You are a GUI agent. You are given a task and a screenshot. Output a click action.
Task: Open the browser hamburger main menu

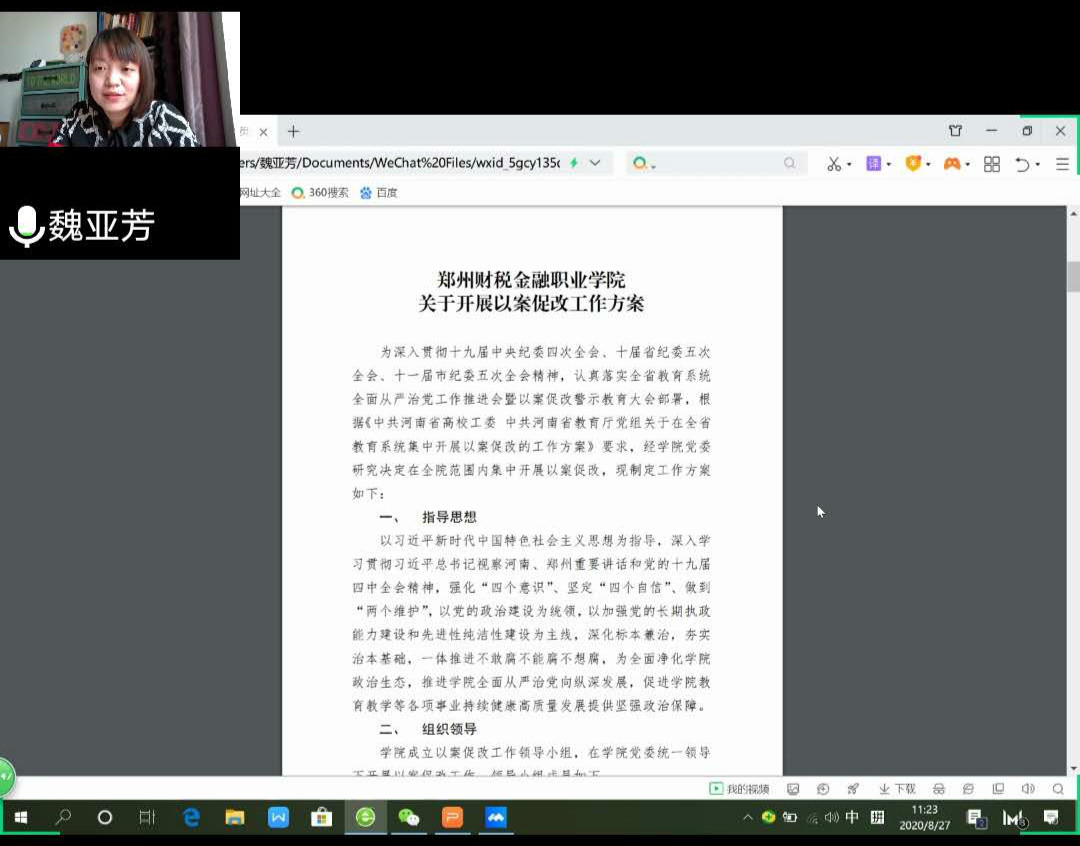1062,164
